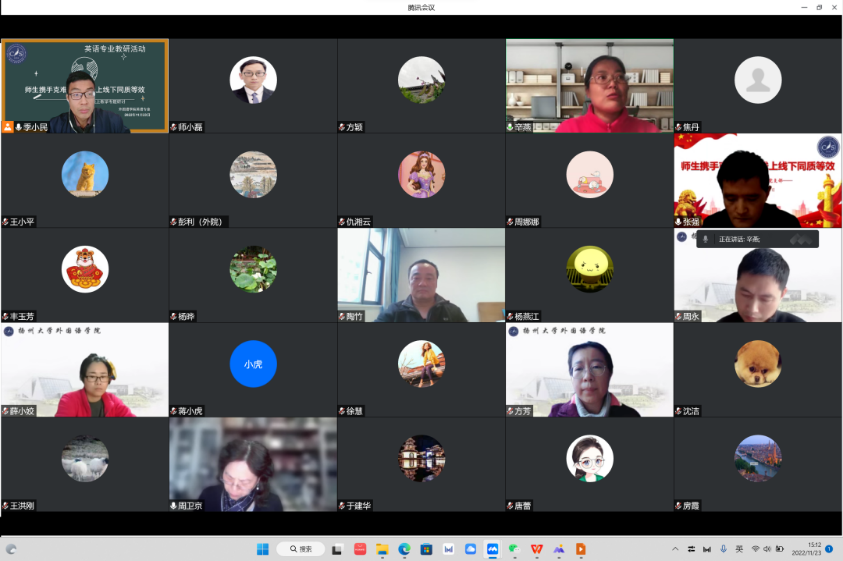Click the muted mic icon beside 周卫京
The height and width of the screenshot is (561, 843).
click(x=174, y=506)
